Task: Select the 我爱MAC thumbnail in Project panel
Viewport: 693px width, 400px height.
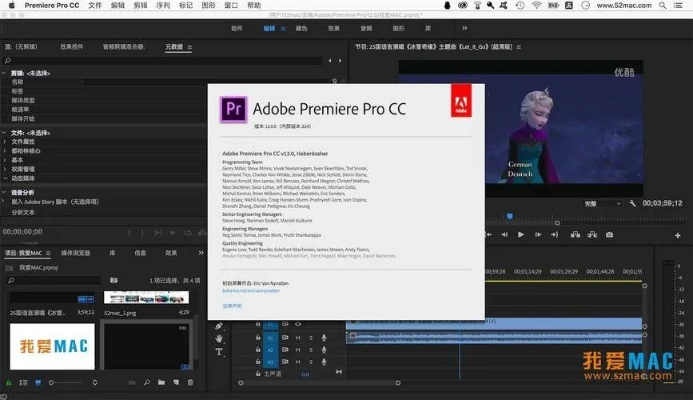Action: (51, 348)
